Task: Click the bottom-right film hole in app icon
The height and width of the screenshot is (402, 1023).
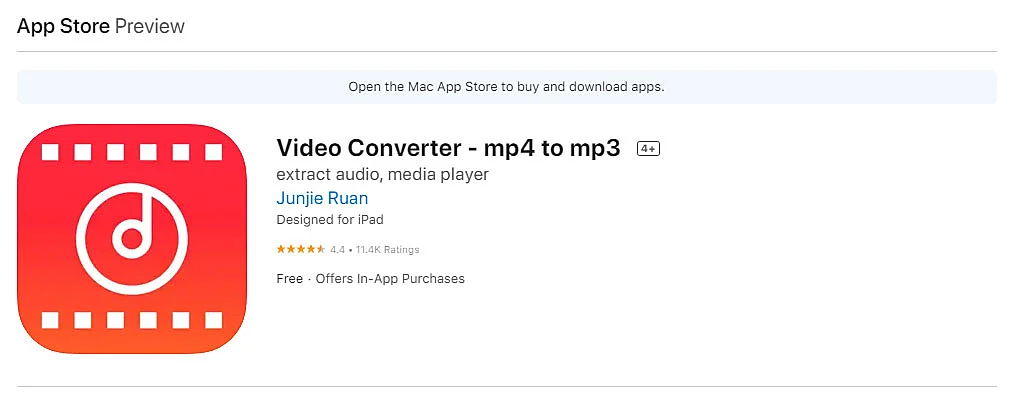Action: pyautogui.click(x=211, y=320)
